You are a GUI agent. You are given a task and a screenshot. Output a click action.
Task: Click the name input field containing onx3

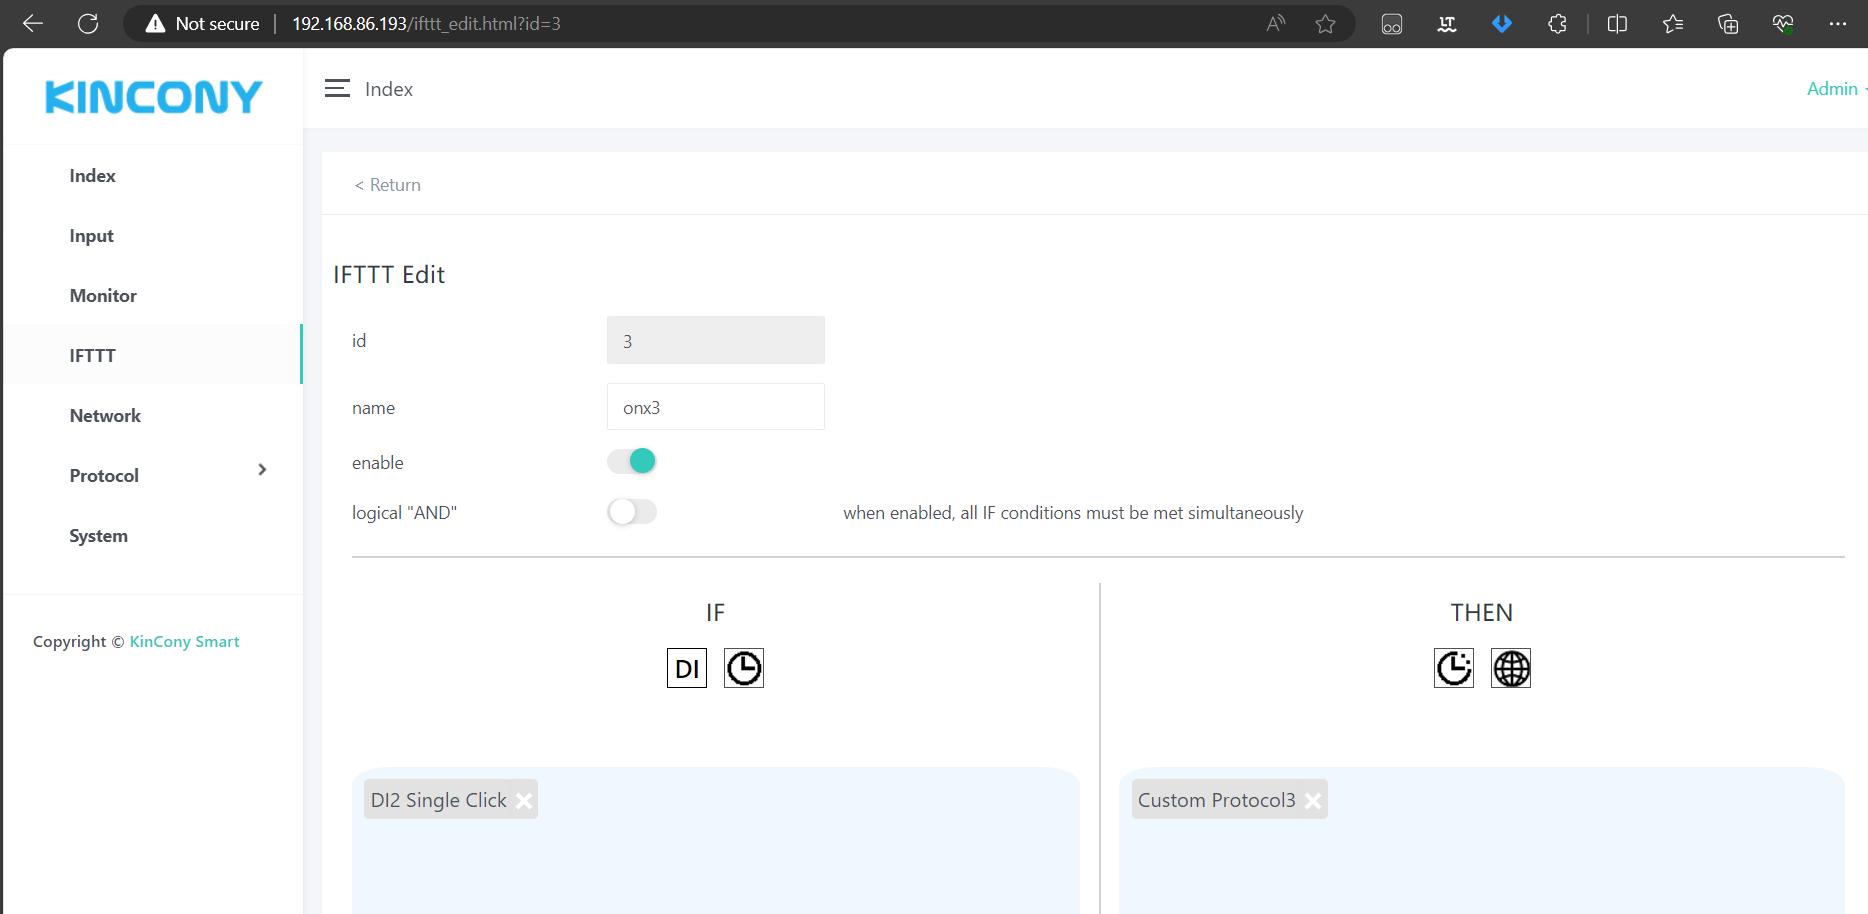715,407
